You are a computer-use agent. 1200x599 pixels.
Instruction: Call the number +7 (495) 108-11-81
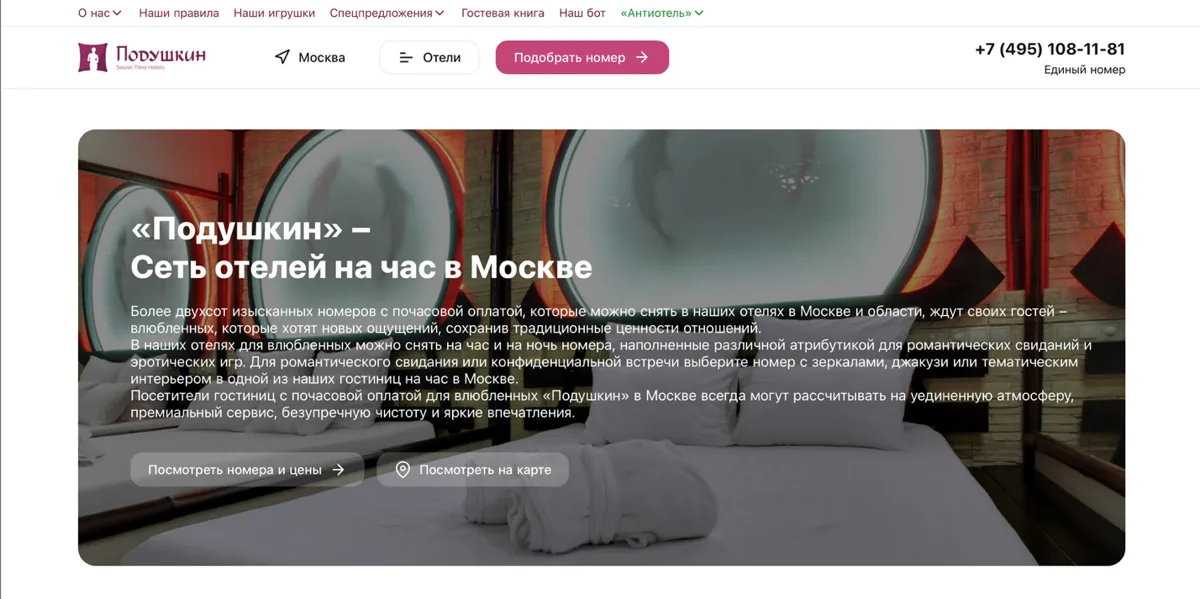pyautogui.click(x=1050, y=49)
